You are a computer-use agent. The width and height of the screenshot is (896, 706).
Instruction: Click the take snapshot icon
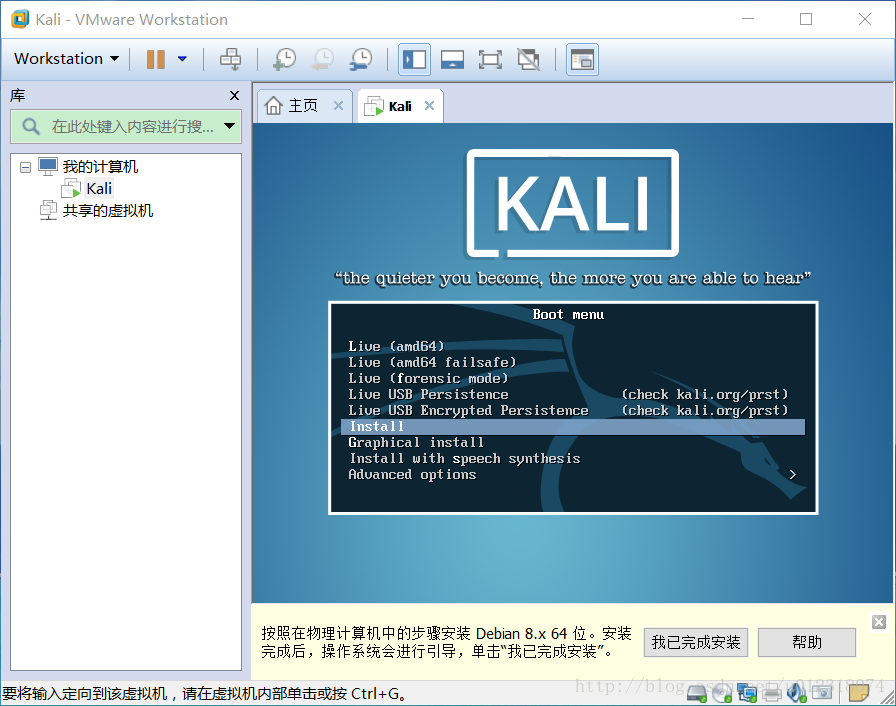click(x=285, y=59)
